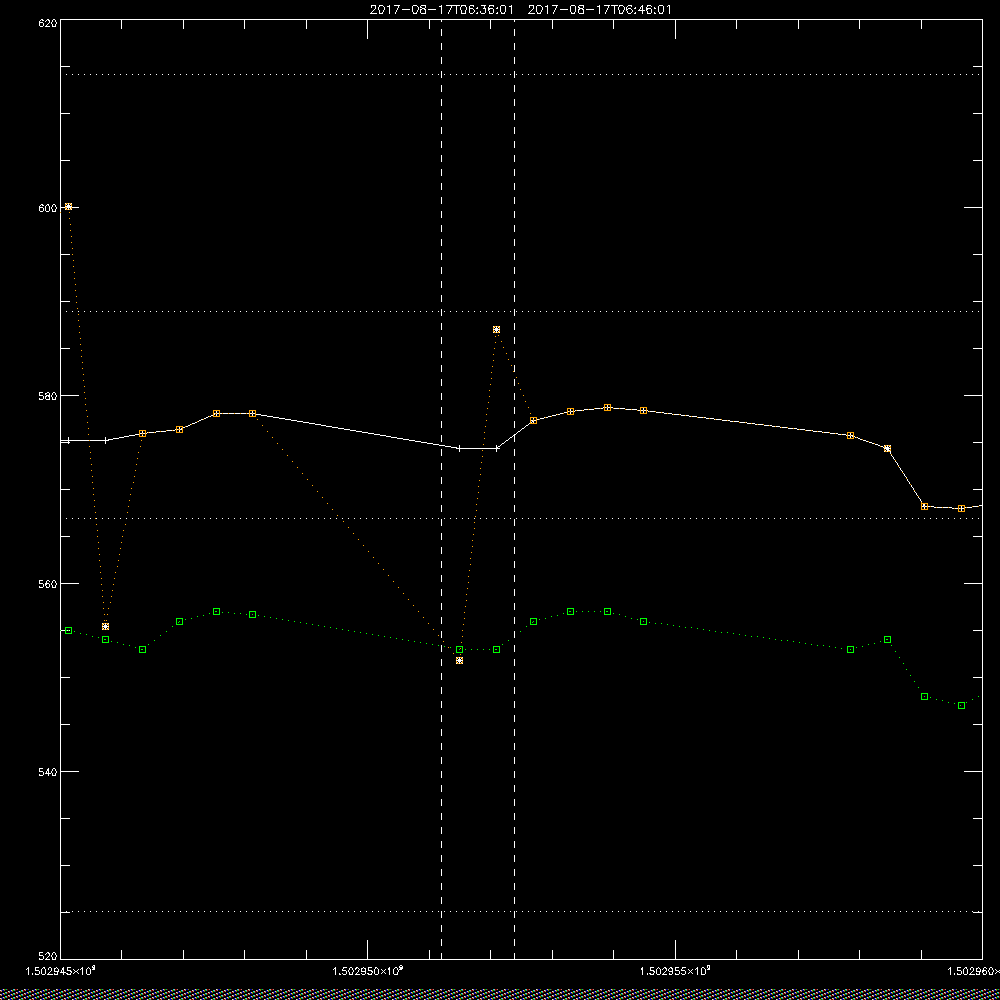Click the x-axis label 1.502950×10⁹

point(368,971)
